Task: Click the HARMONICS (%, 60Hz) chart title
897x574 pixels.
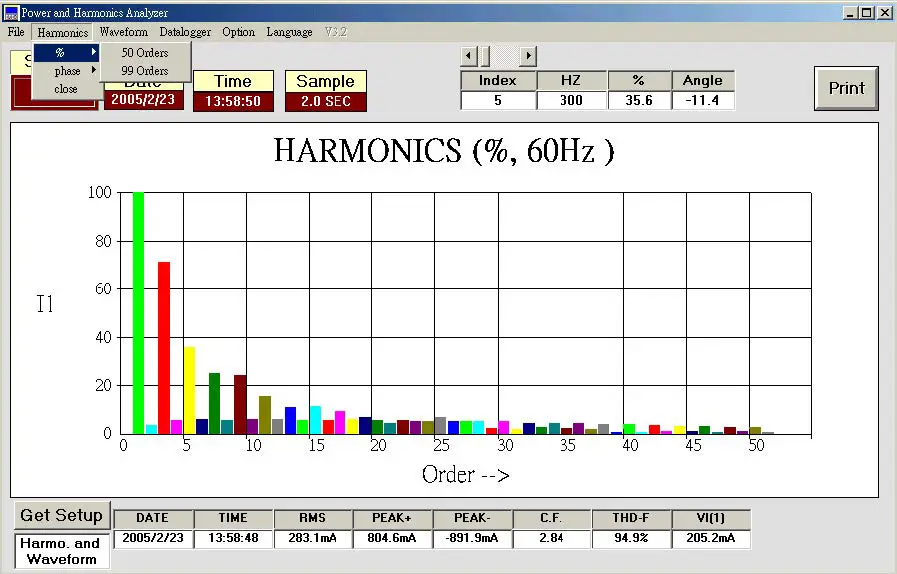Action: click(444, 151)
